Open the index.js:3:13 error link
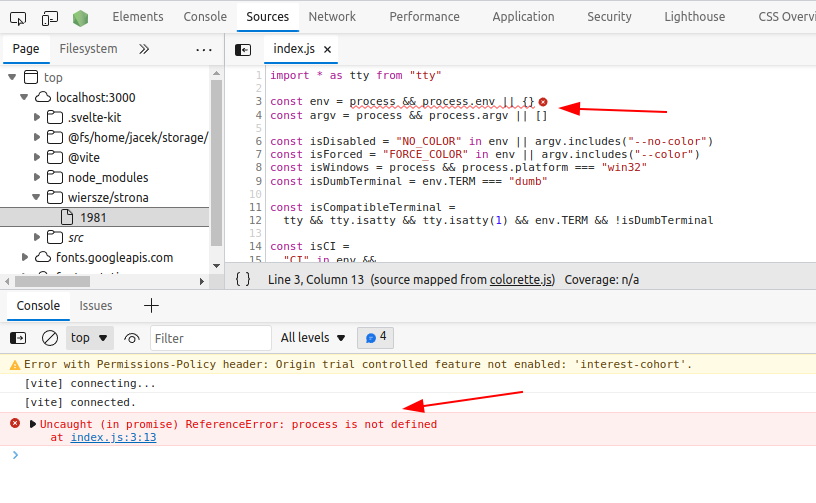The image size is (816, 503). click(113, 437)
